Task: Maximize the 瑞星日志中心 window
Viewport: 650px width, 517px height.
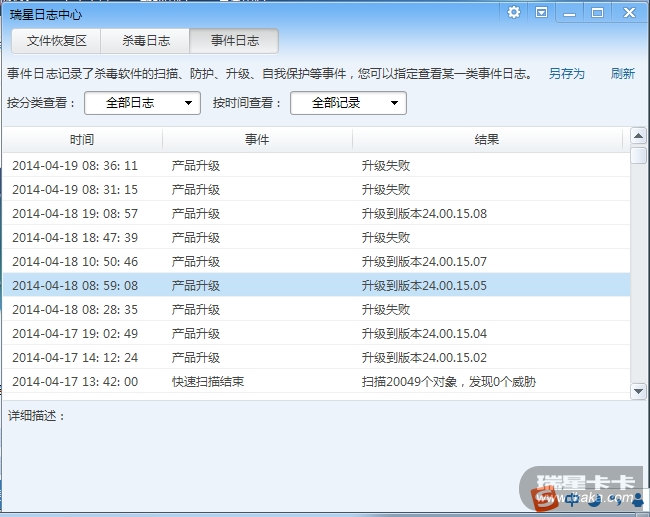Action: tap(597, 13)
